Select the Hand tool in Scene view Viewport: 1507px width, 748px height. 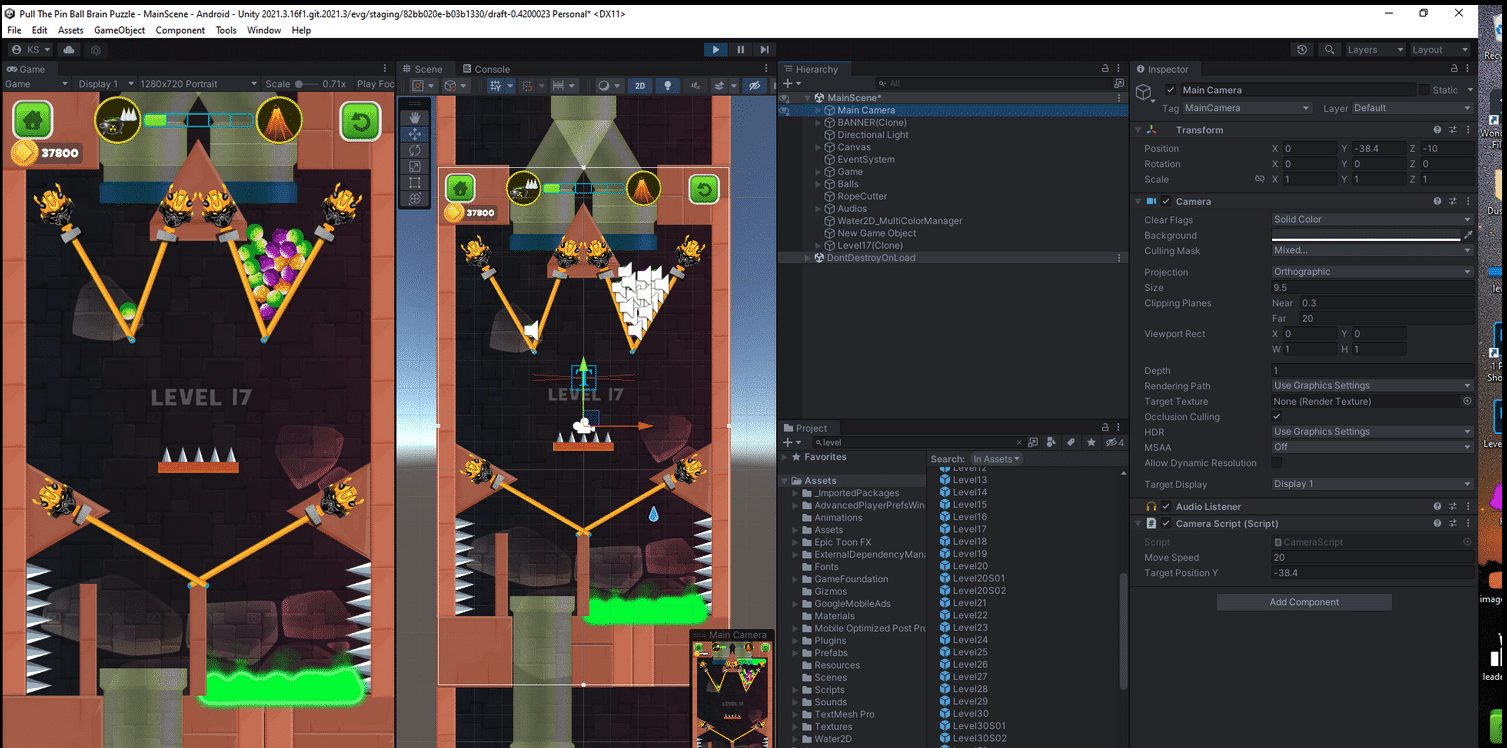[x=415, y=117]
